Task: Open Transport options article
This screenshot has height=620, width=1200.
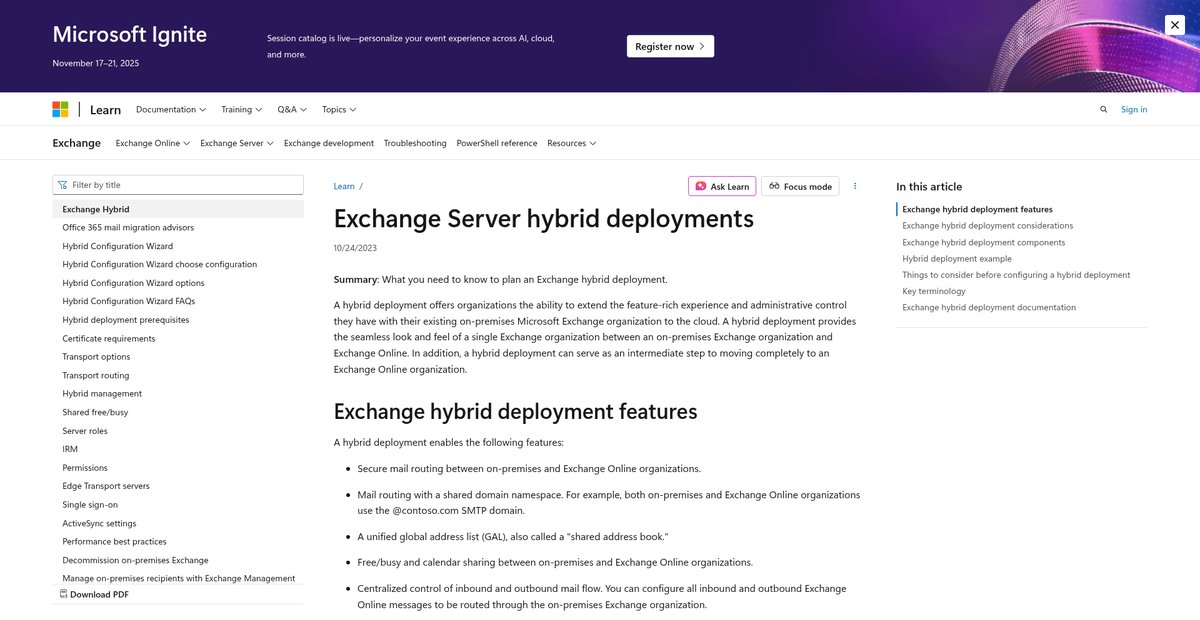Action: pos(96,357)
